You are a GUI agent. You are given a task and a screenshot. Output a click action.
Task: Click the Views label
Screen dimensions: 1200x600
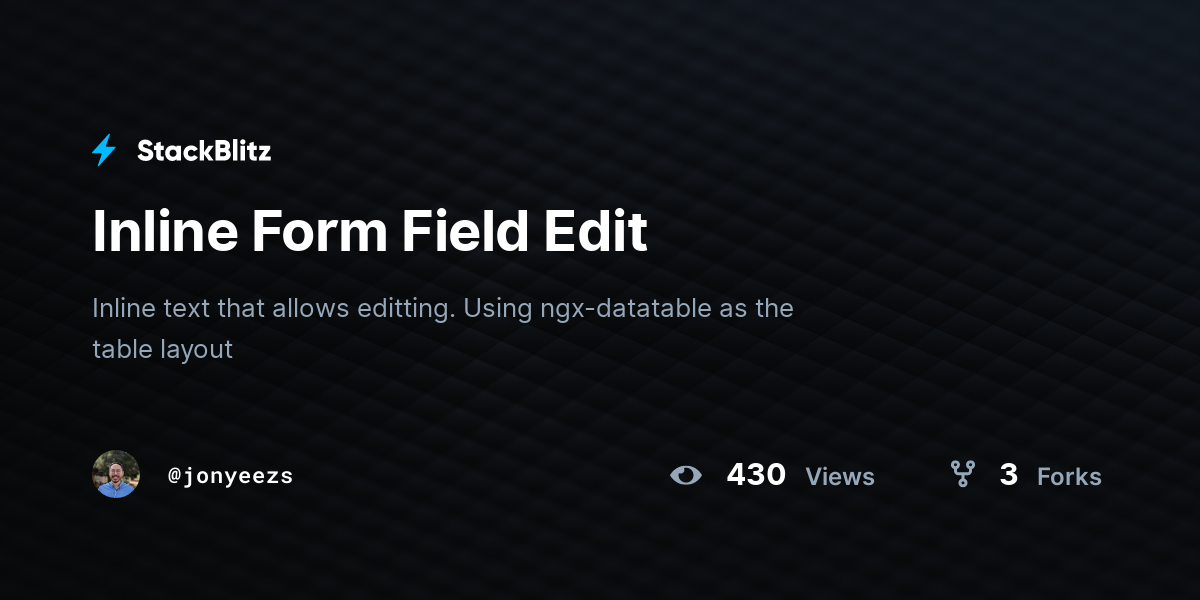[x=840, y=477]
